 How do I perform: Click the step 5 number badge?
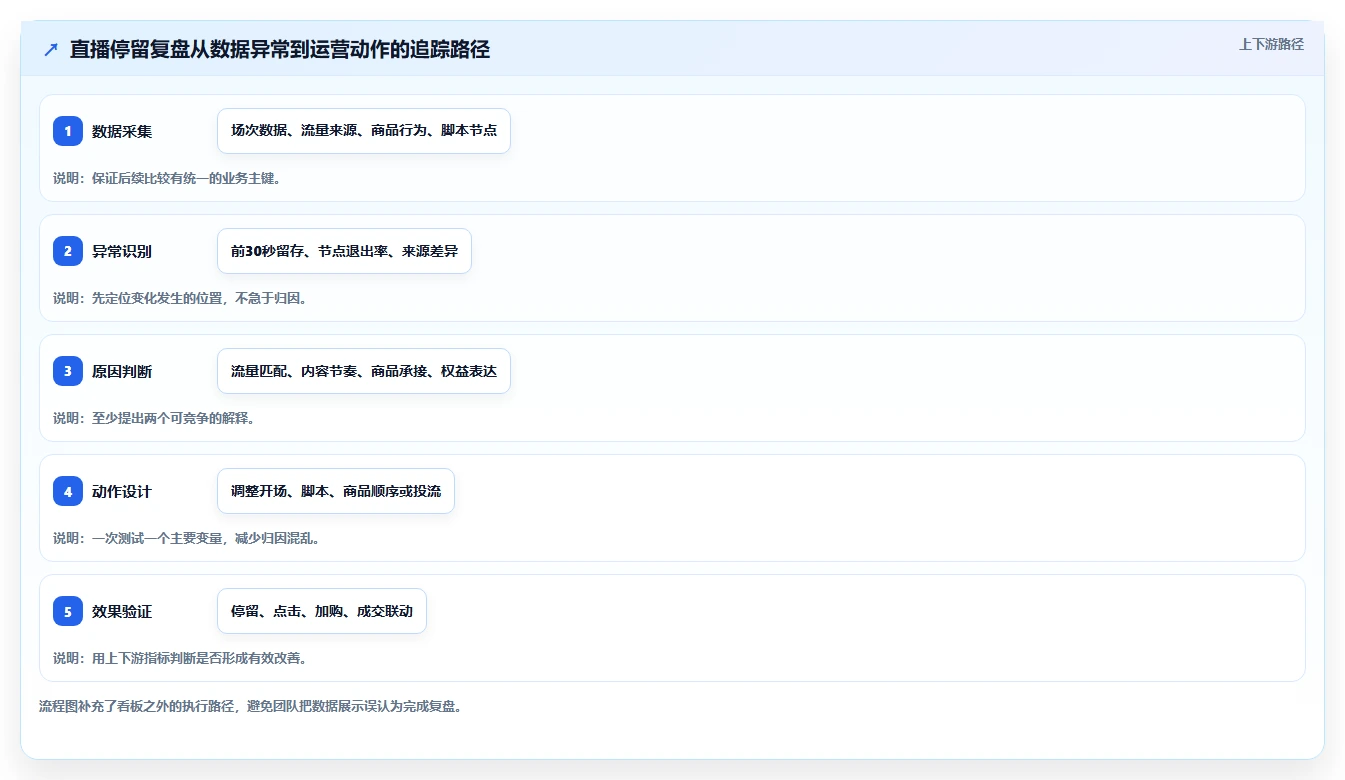click(68, 611)
